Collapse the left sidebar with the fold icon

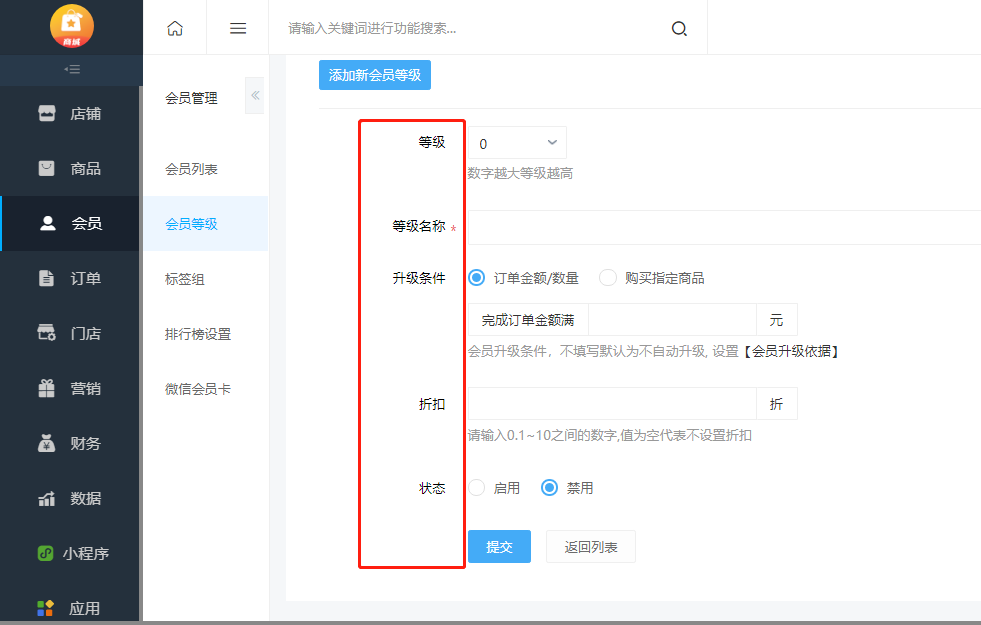[x=72, y=69]
